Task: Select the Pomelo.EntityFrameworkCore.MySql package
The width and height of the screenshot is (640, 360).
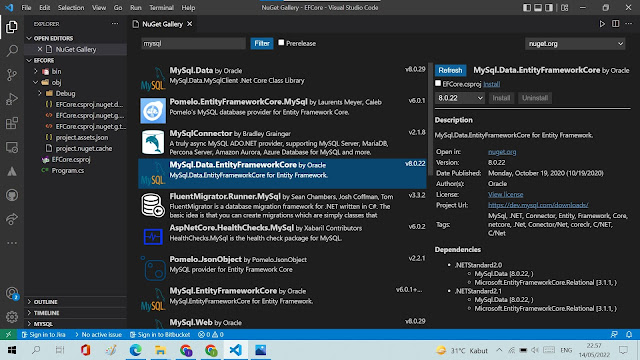Action: click(282, 110)
